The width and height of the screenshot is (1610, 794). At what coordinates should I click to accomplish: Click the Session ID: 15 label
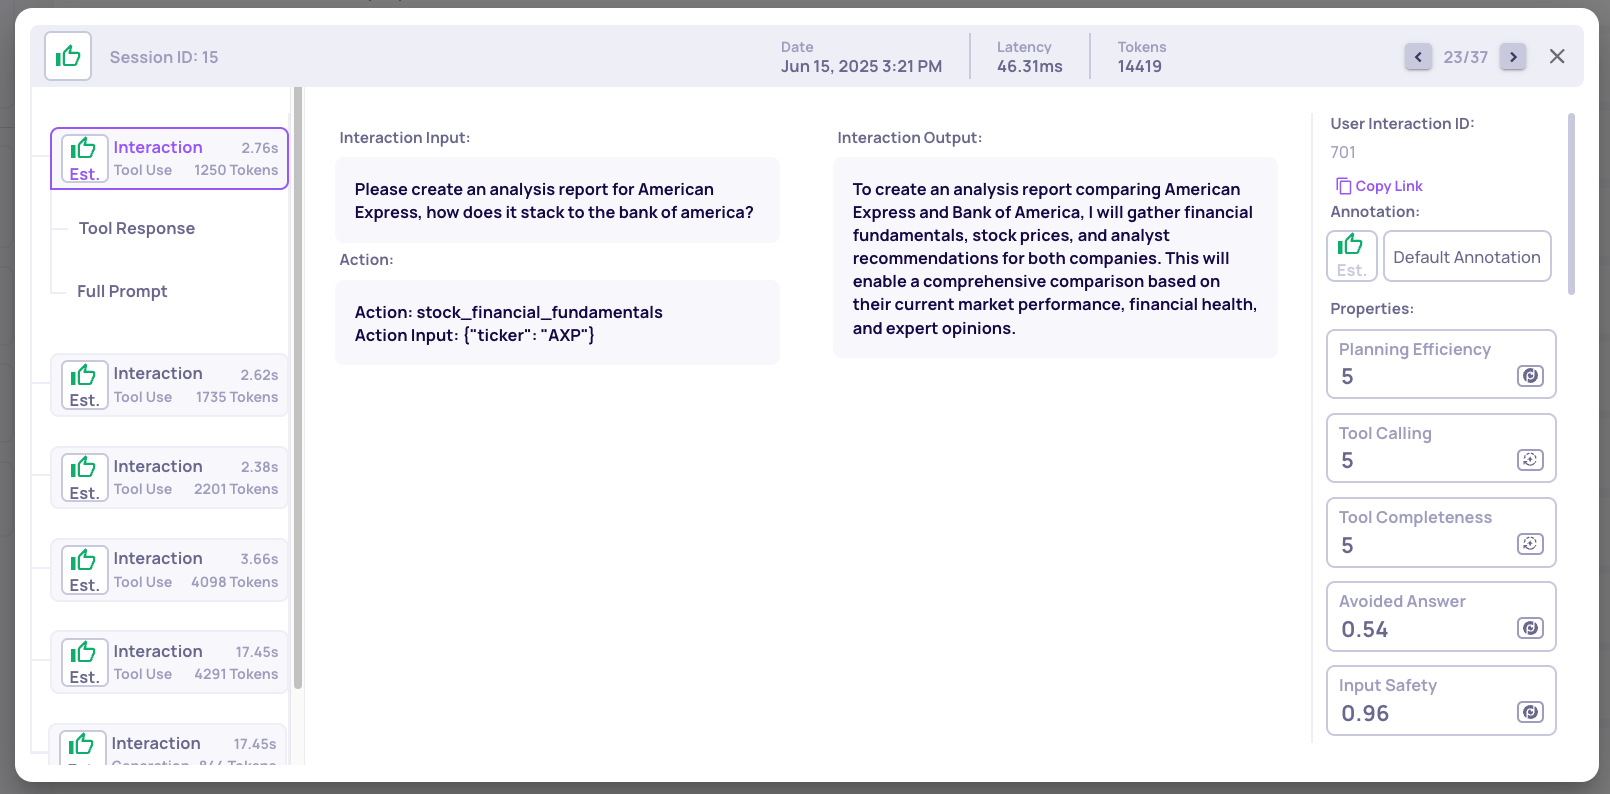click(x=164, y=57)
